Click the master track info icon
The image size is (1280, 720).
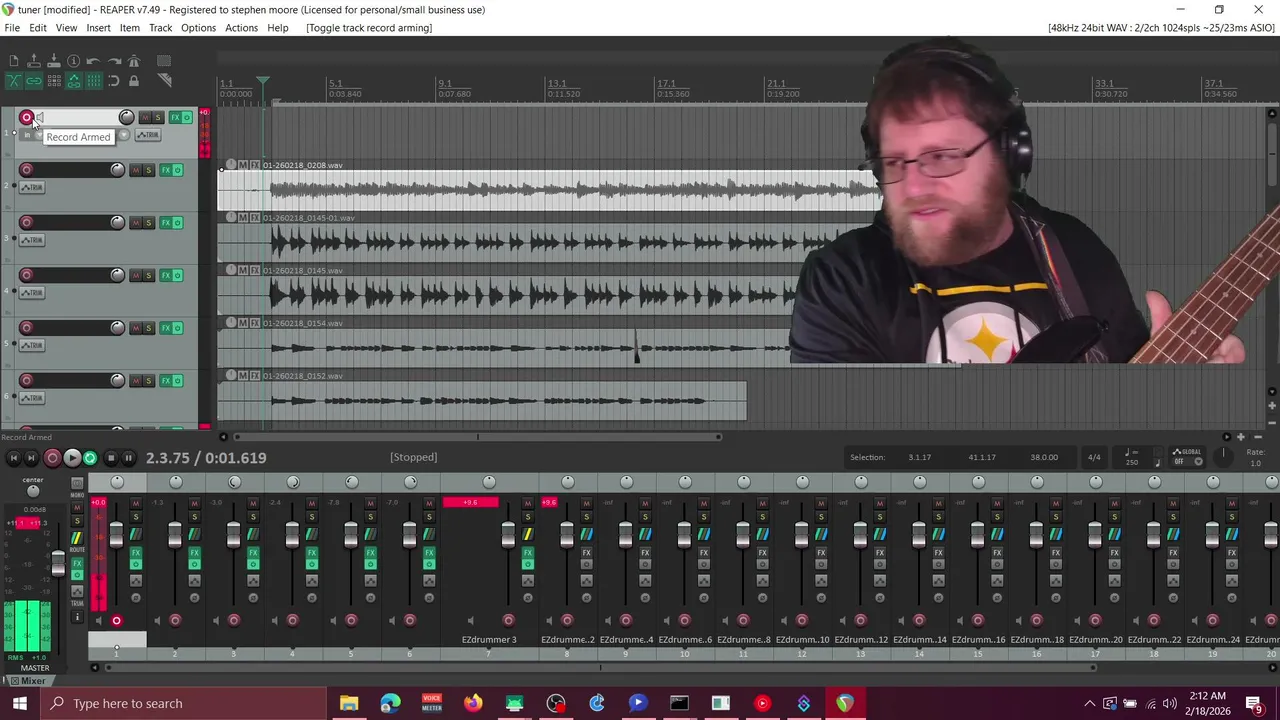(77, 617)
